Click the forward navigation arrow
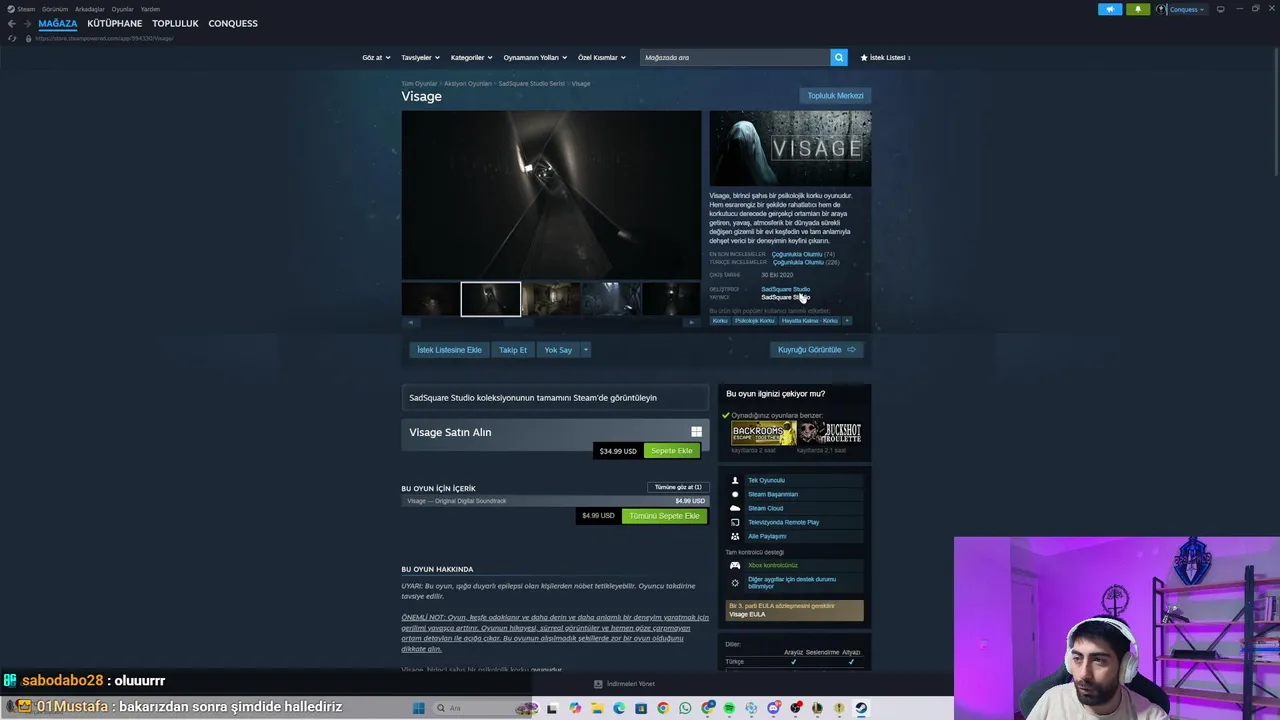This screenshot has width=1280, height=720. [26, 23]
